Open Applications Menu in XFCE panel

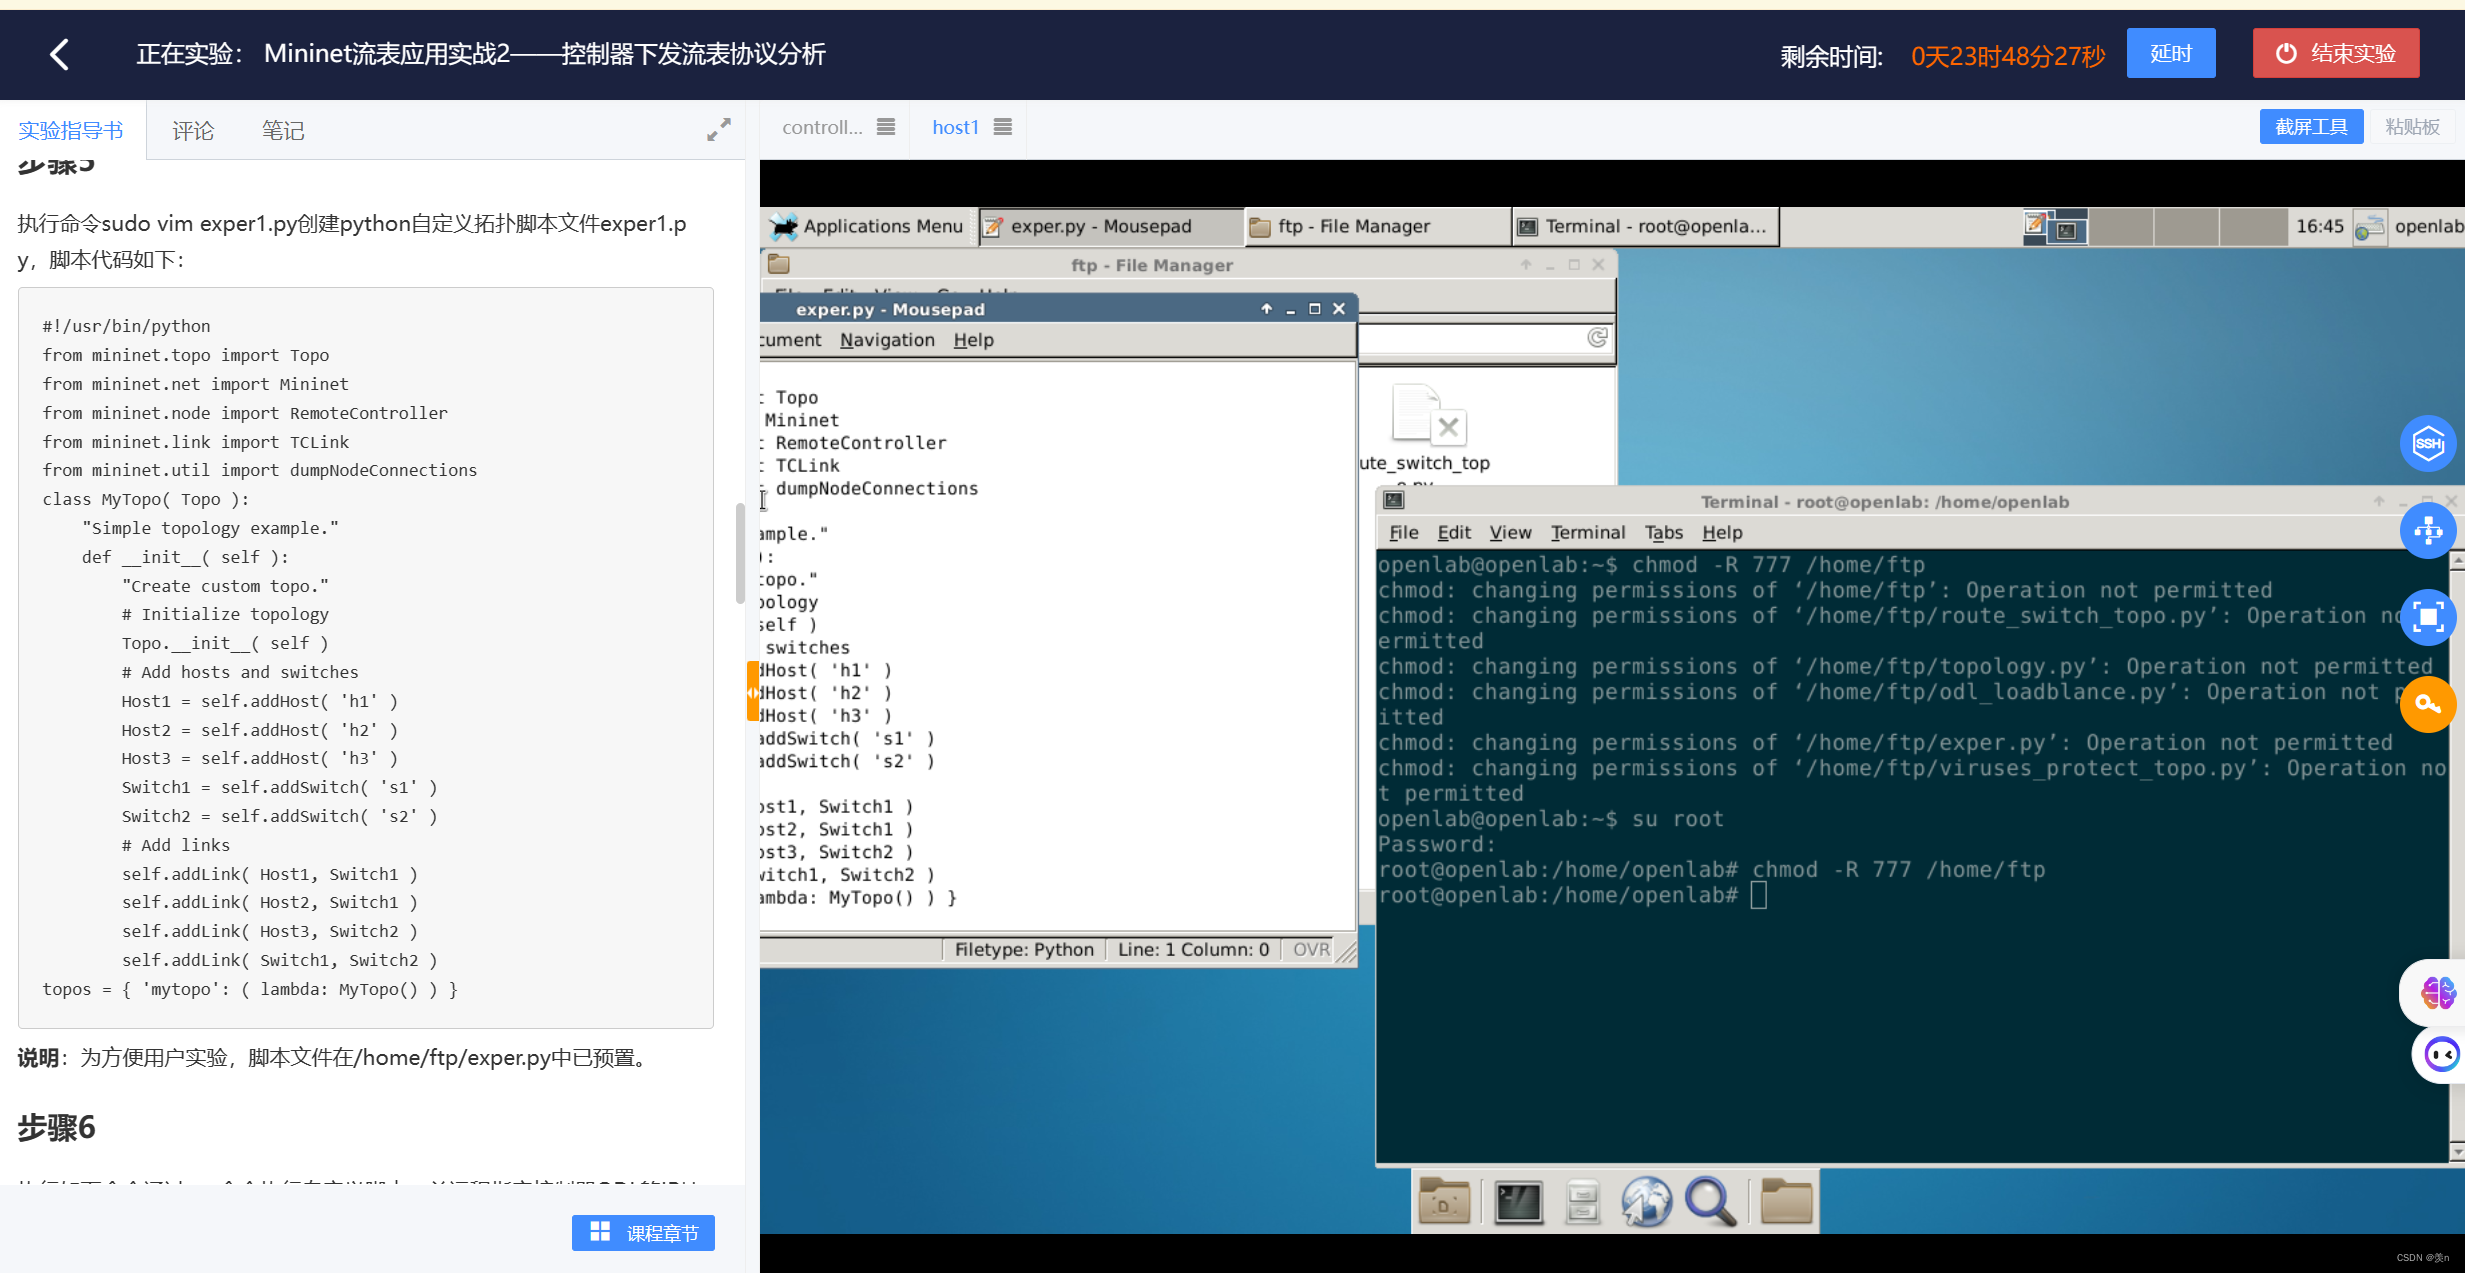[x=867, y=227]
